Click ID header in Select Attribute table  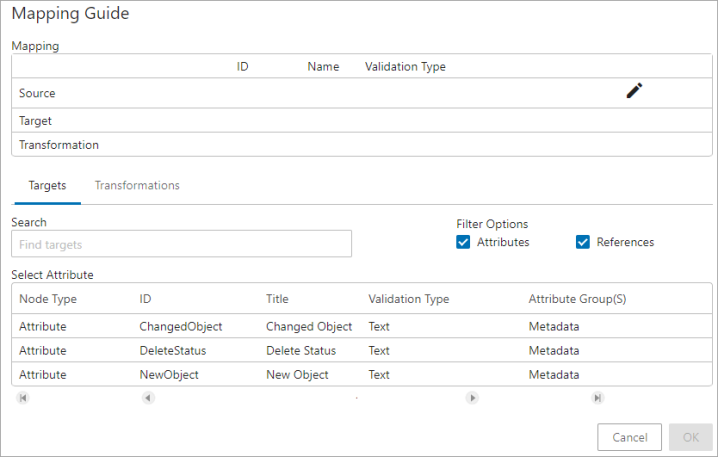145,299
